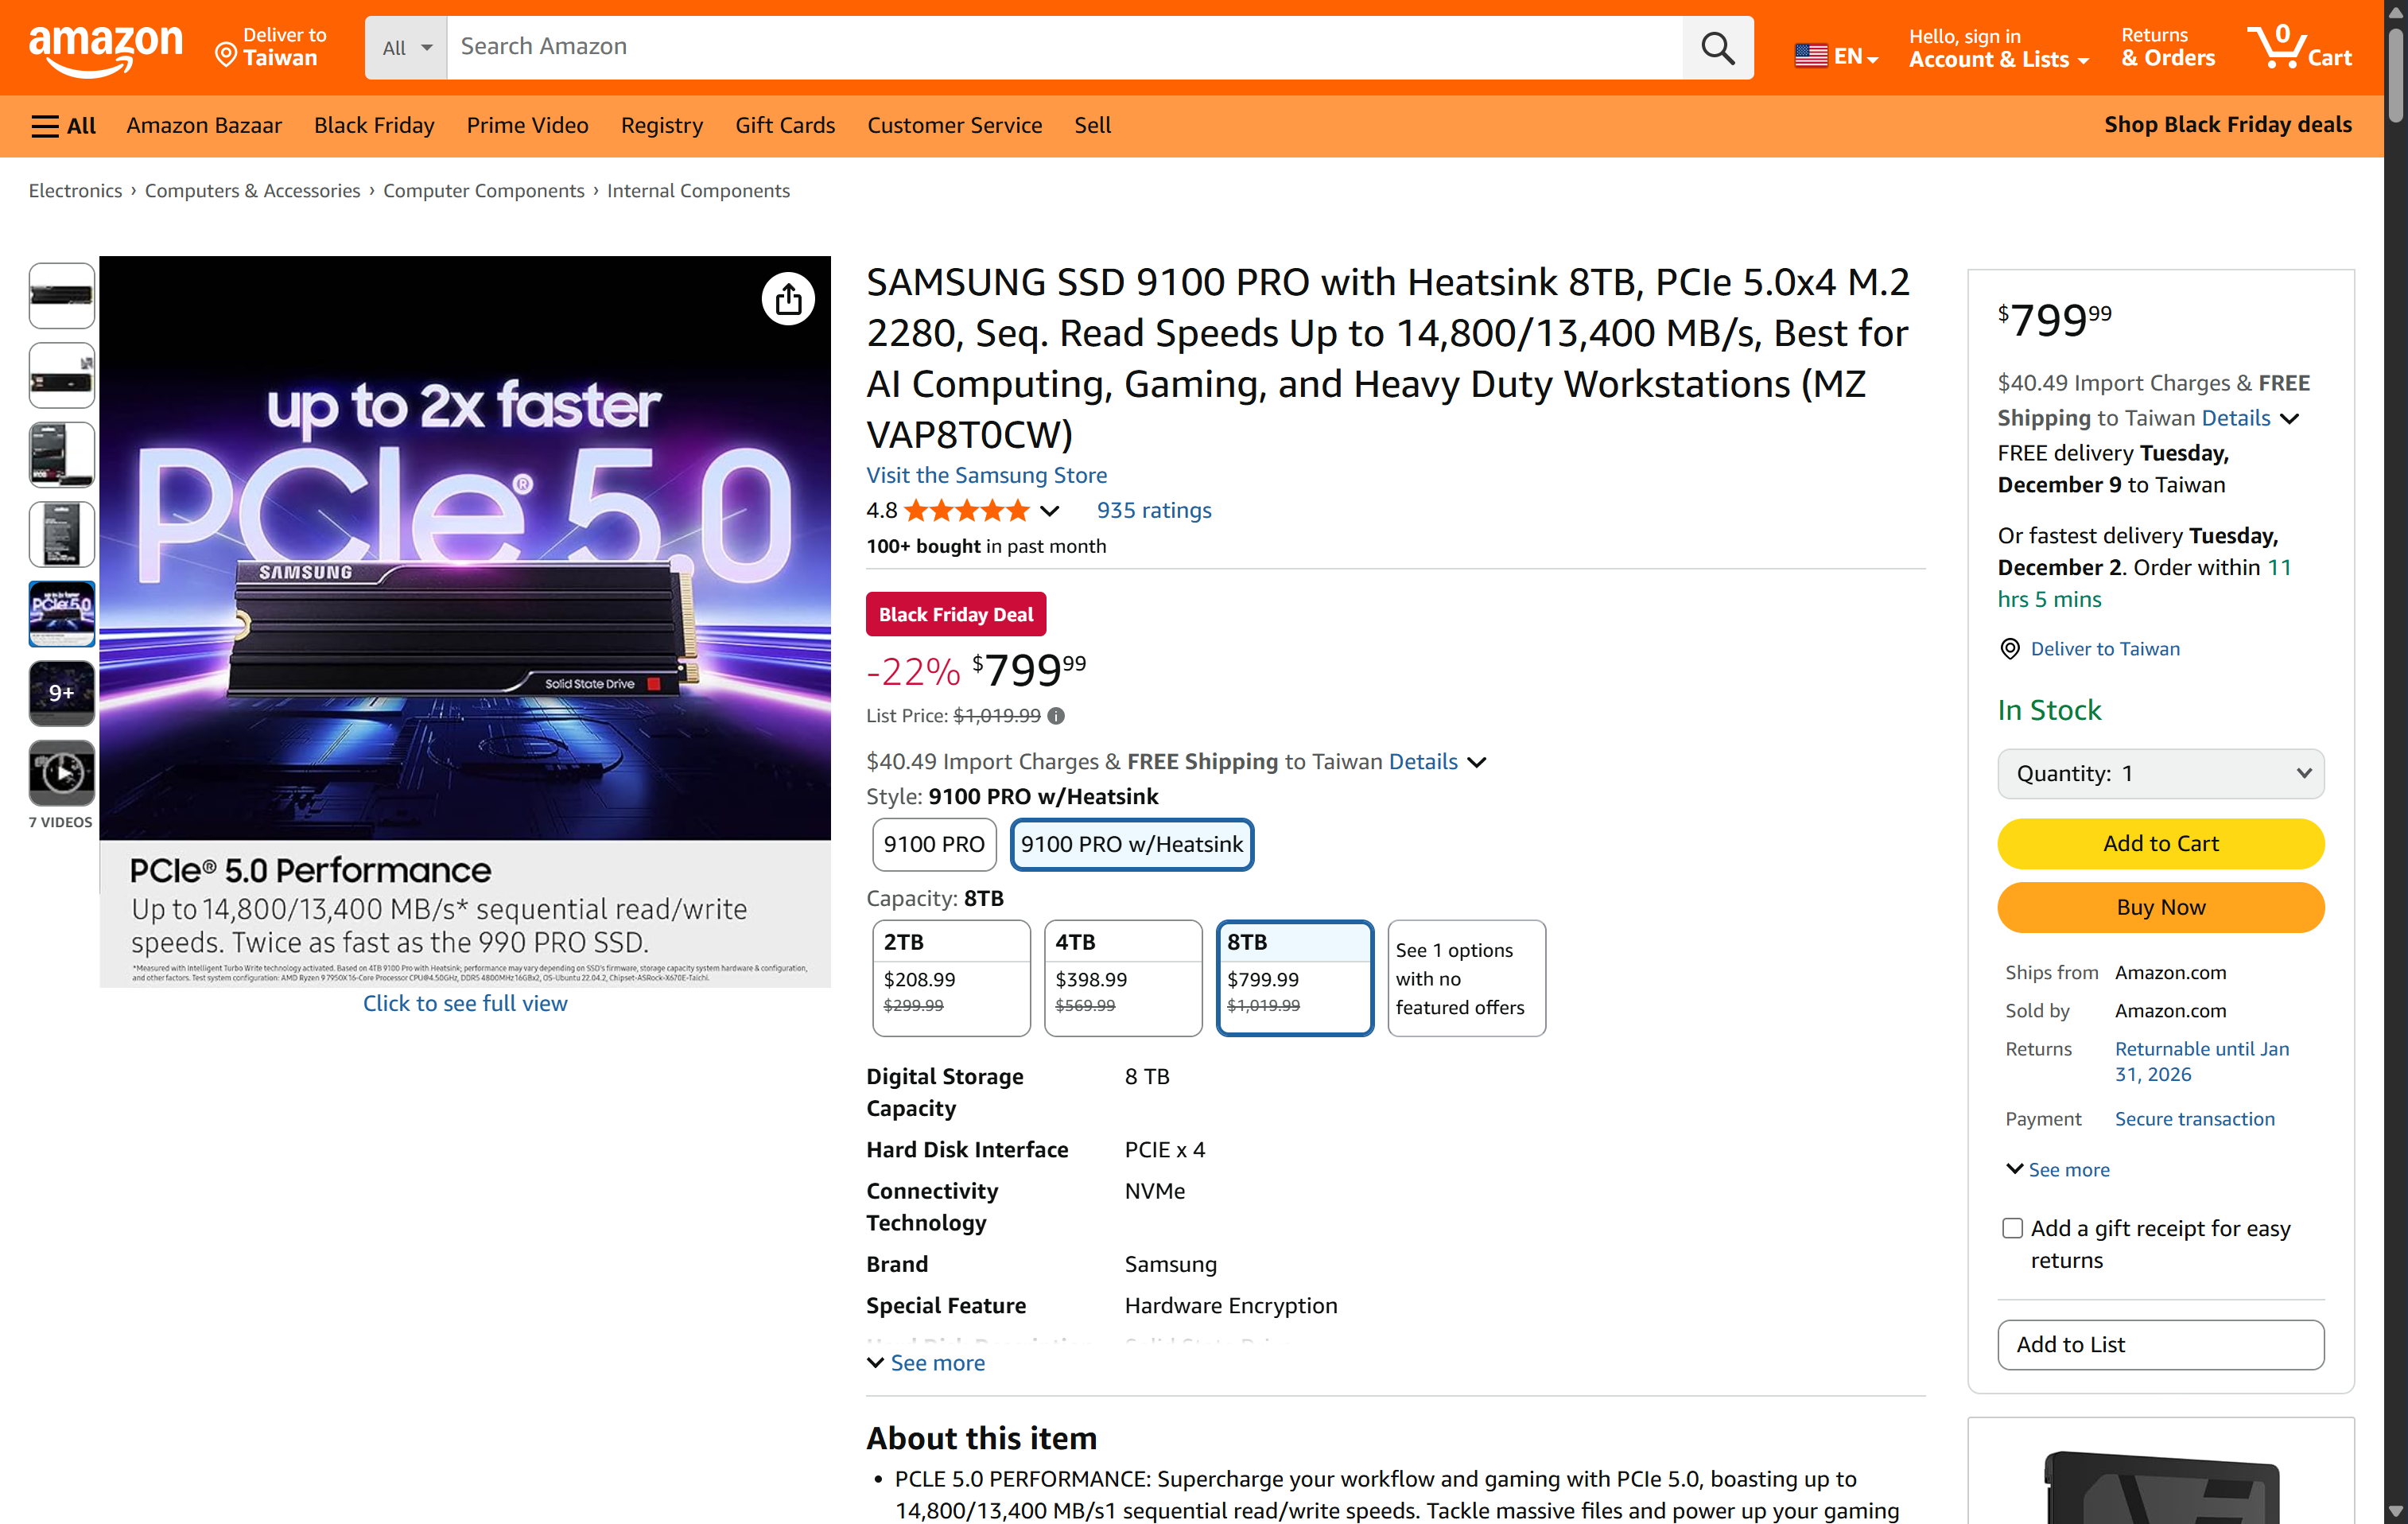Viewport: 2408px width, 1524px height.
Task: Open Returns & Orders
Action: pos(2168,47)
